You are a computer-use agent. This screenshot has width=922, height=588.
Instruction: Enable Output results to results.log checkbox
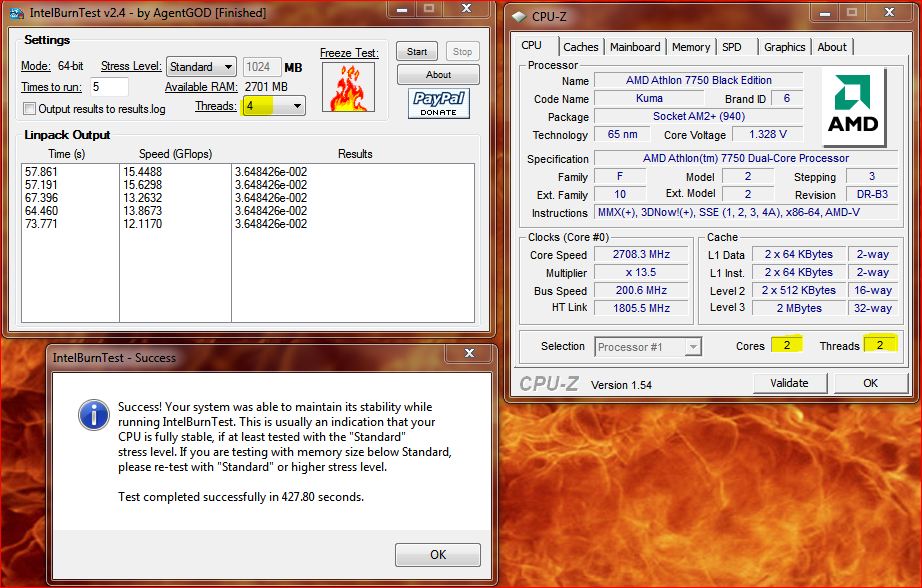(29, 109)
